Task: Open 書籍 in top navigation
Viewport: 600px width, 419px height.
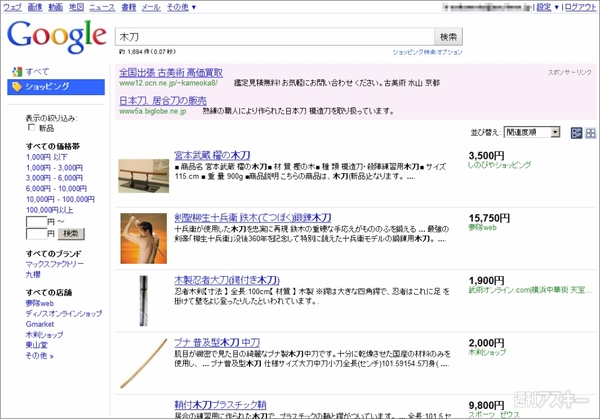Action: (x=129, y=7)
